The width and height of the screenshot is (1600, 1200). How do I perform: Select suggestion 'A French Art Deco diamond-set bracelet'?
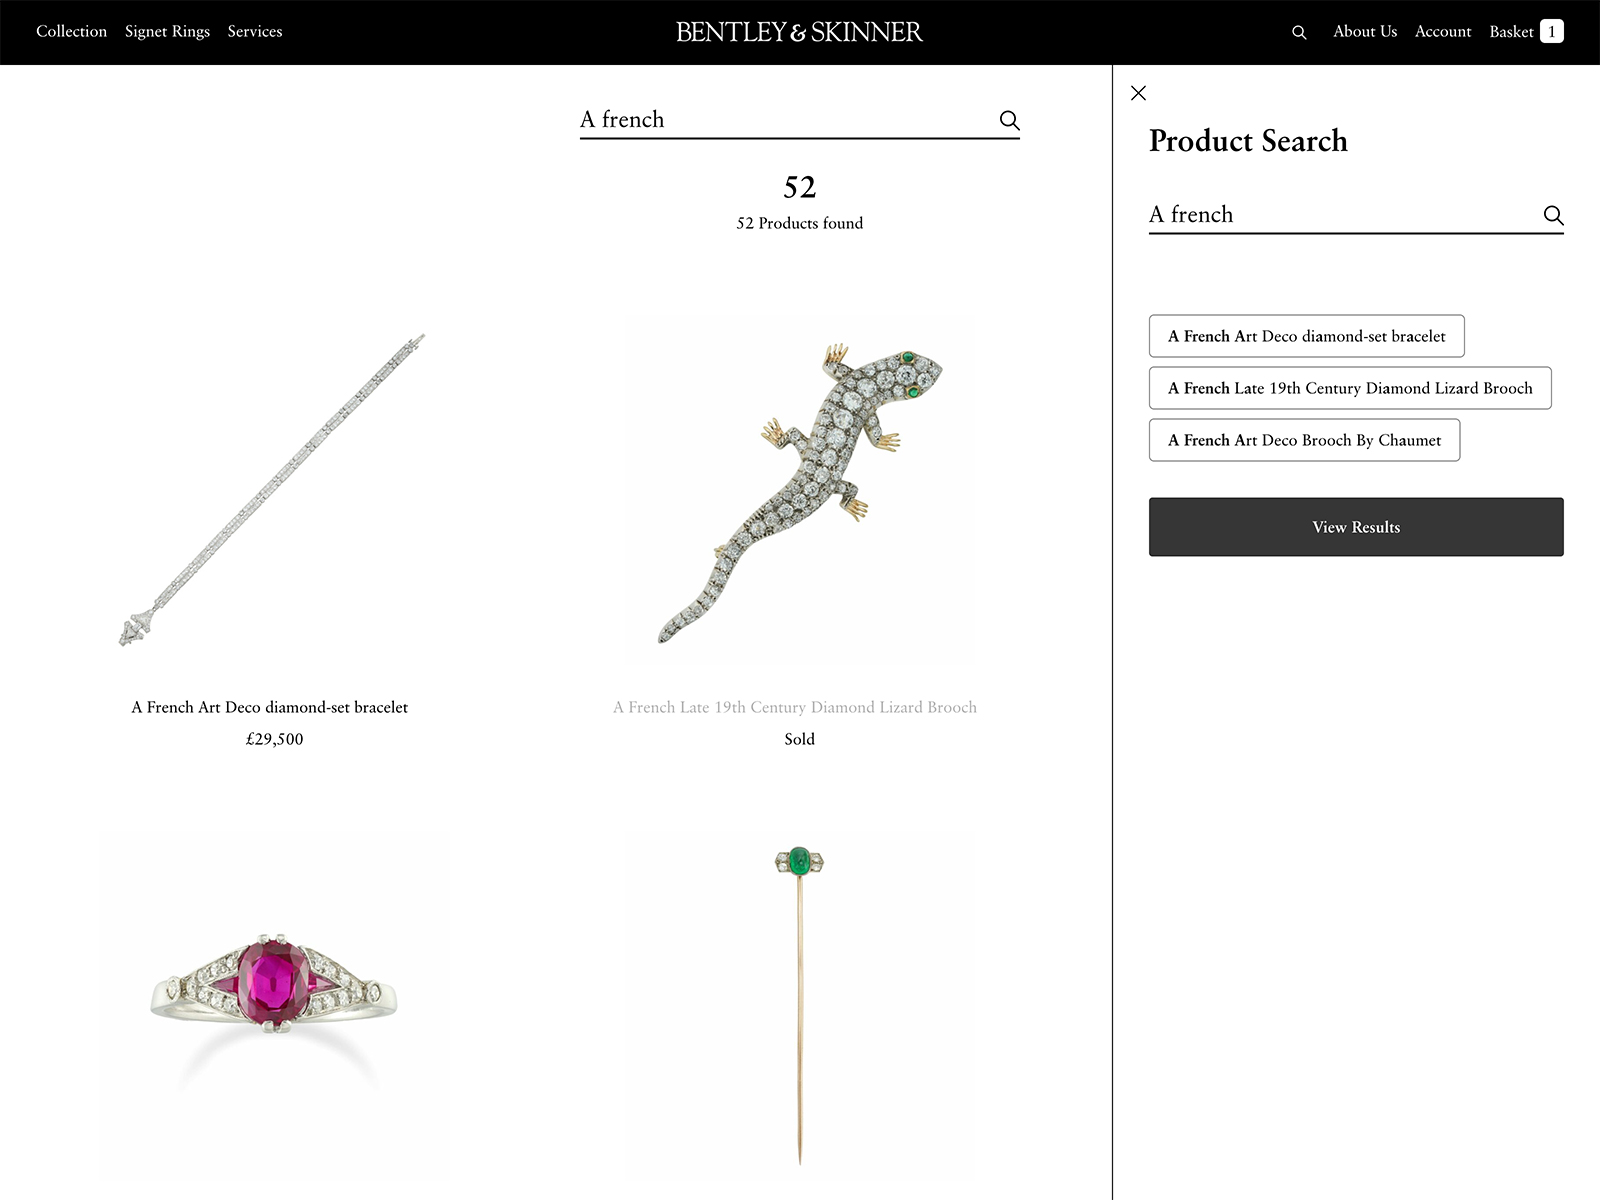tap(1306, 336)
